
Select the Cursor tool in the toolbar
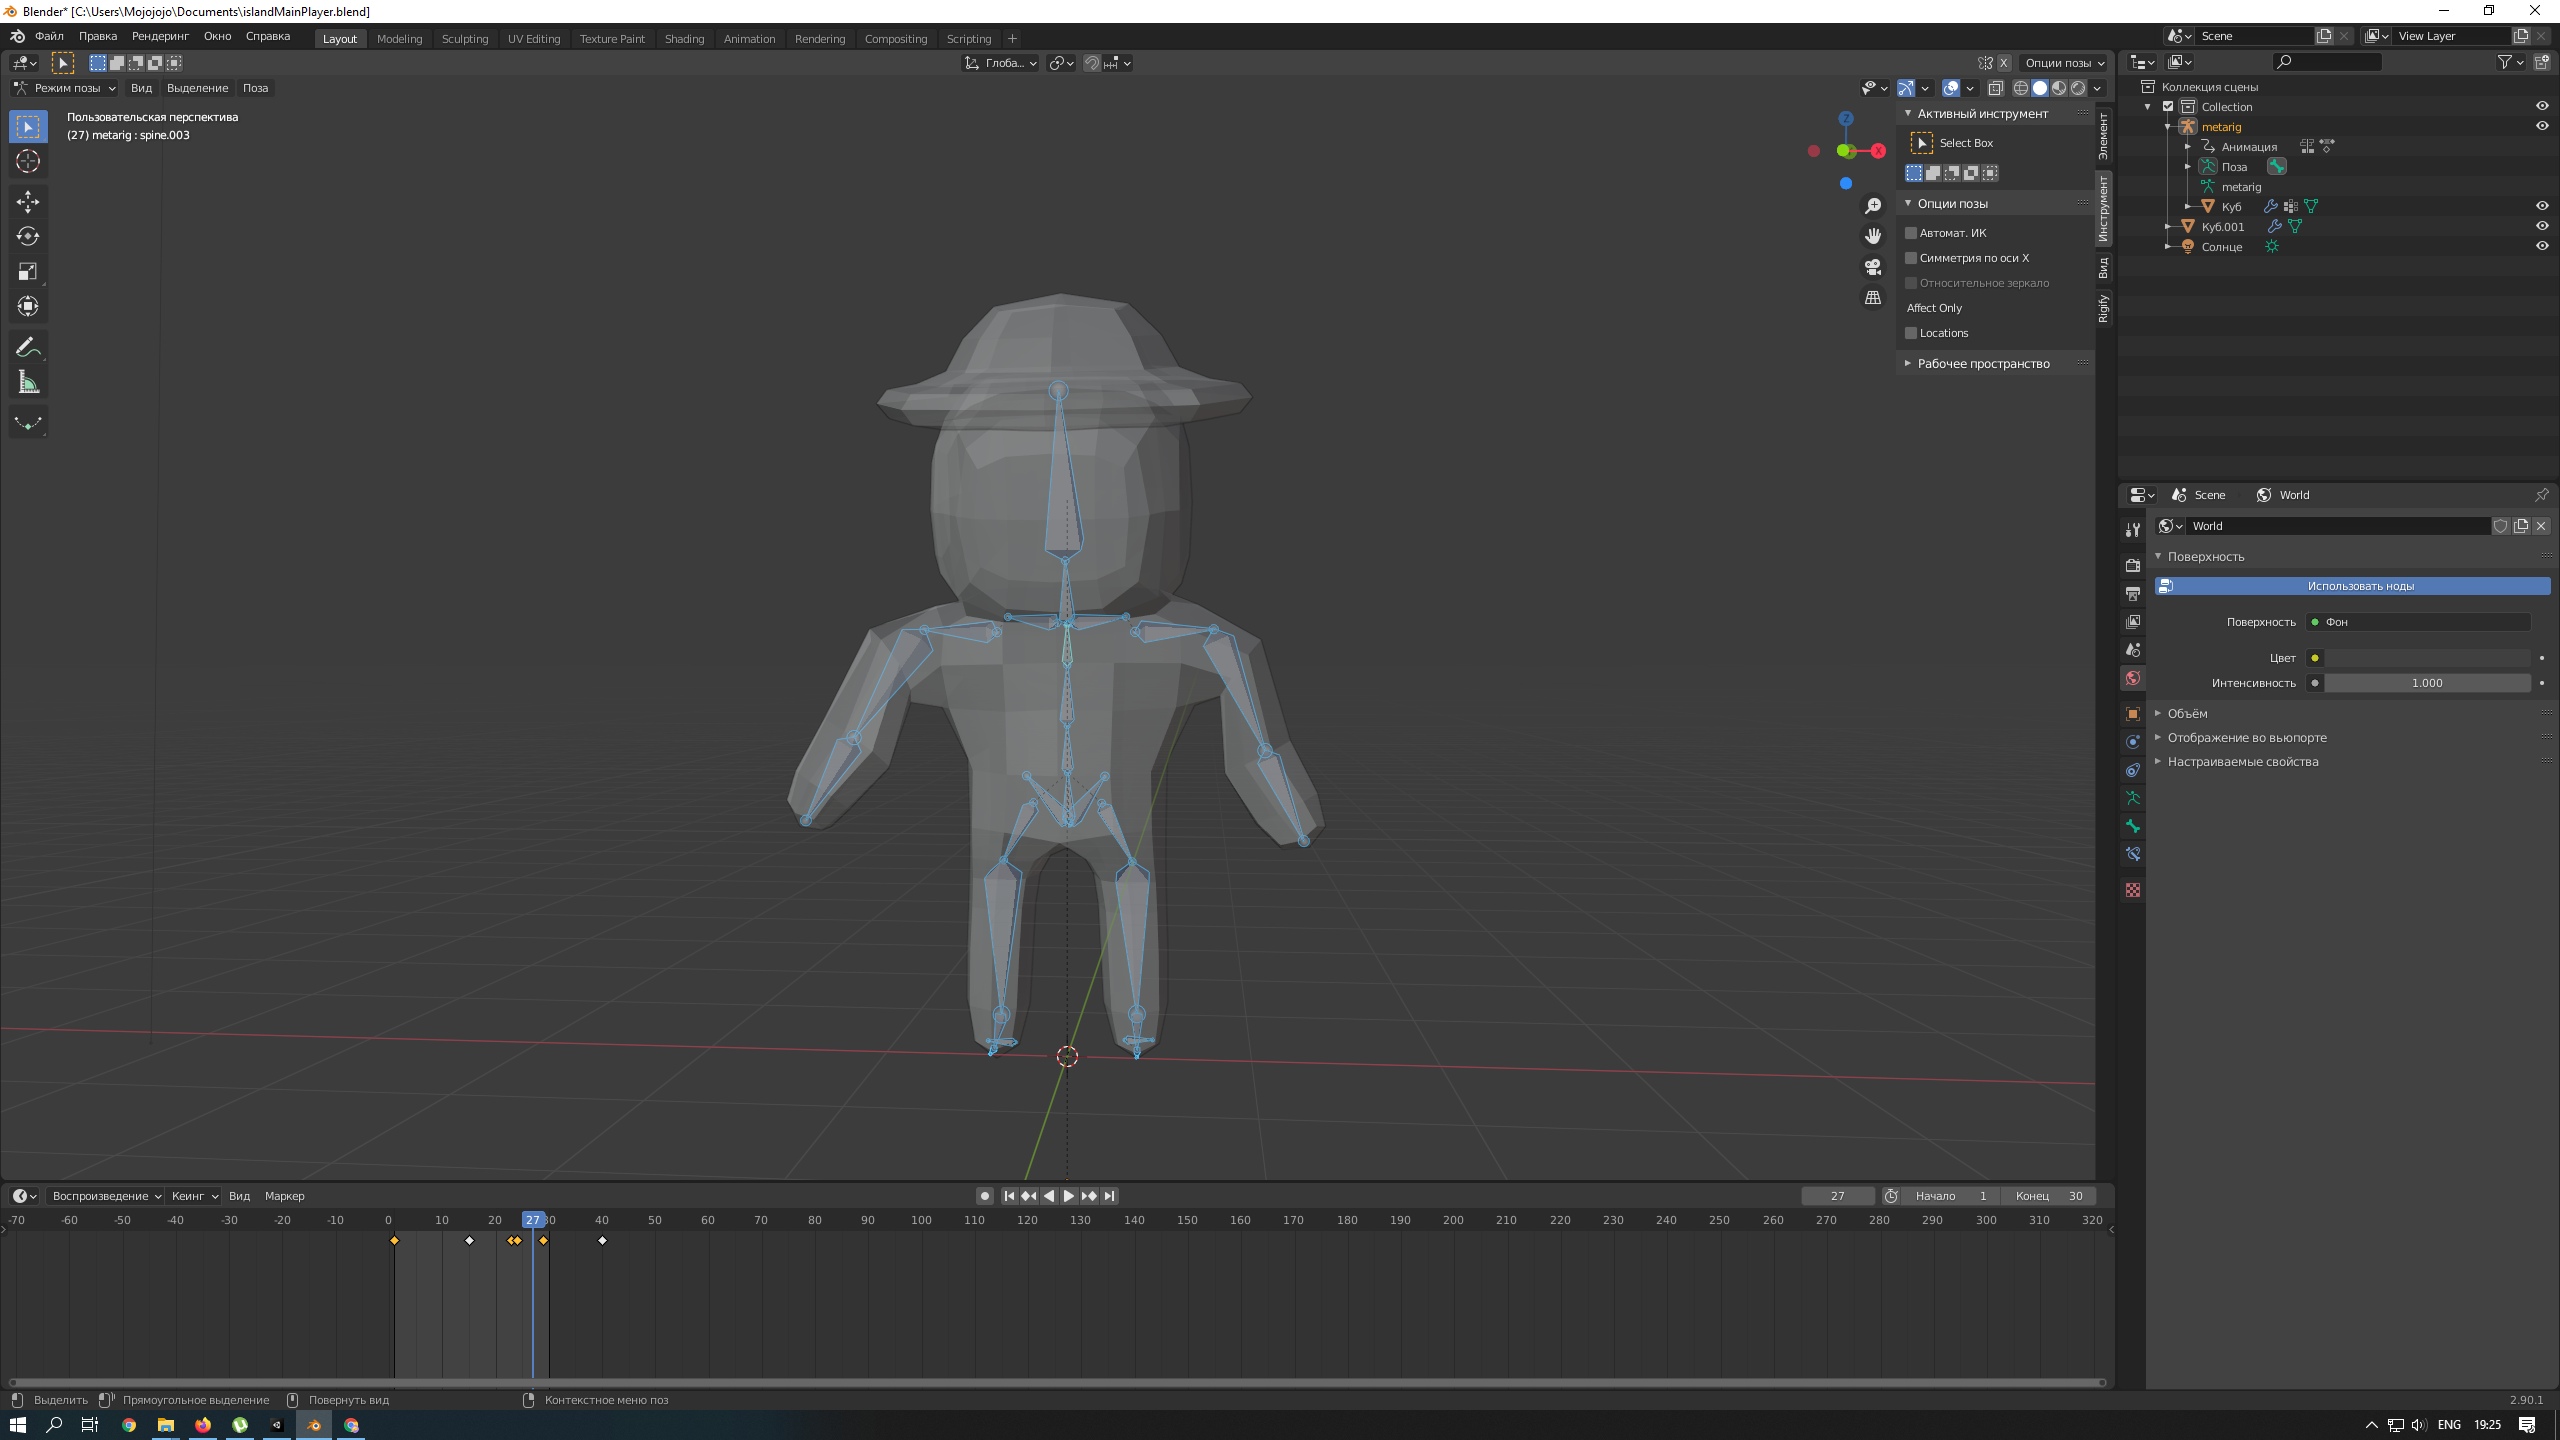(28, 161)
